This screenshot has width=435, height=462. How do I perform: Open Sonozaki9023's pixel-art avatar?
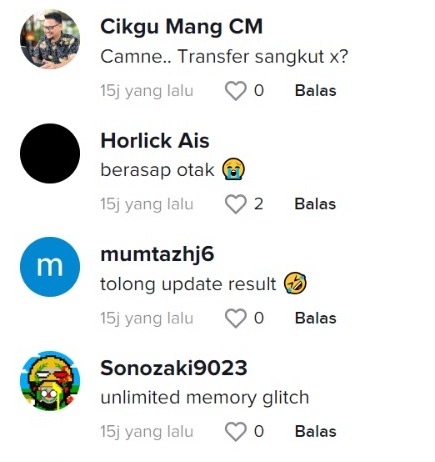[50, 381]
